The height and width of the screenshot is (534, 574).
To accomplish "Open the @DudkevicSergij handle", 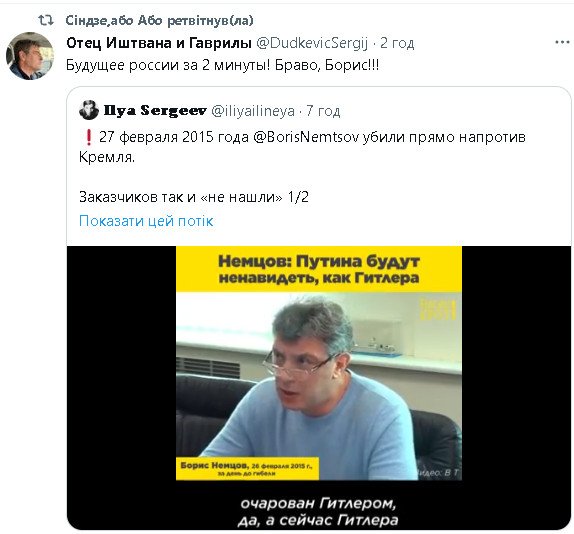I will pos(312,43).
